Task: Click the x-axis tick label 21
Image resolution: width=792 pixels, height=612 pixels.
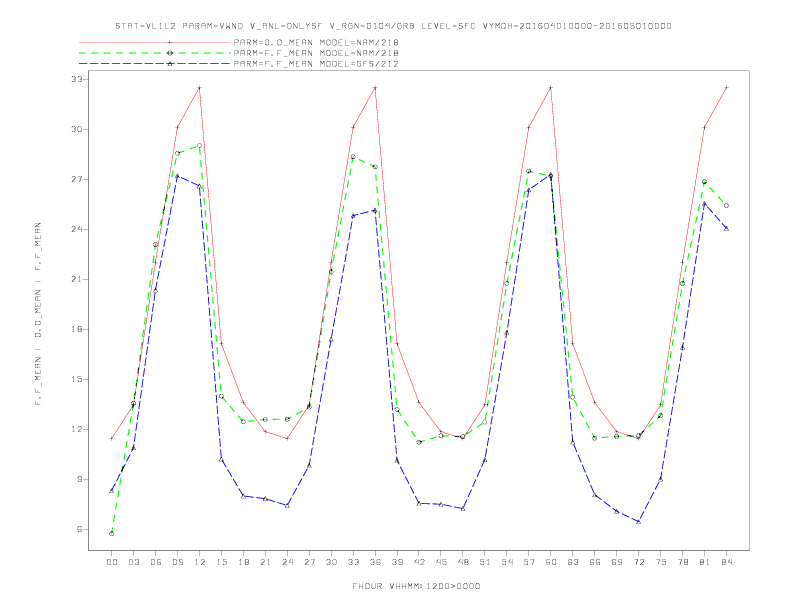Action: pos(265,562)
